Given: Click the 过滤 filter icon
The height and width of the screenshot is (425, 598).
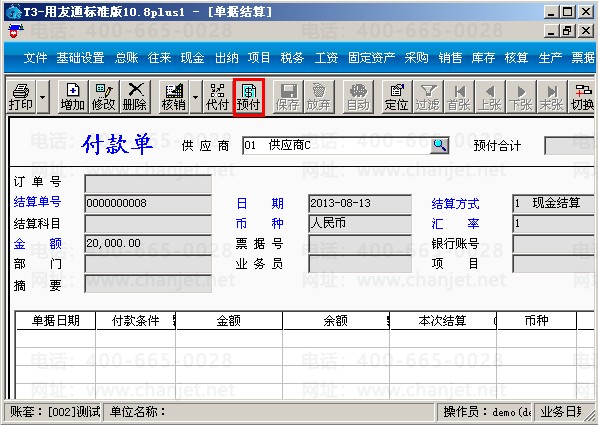Looking at the screenshot, I should coord(428,97).
